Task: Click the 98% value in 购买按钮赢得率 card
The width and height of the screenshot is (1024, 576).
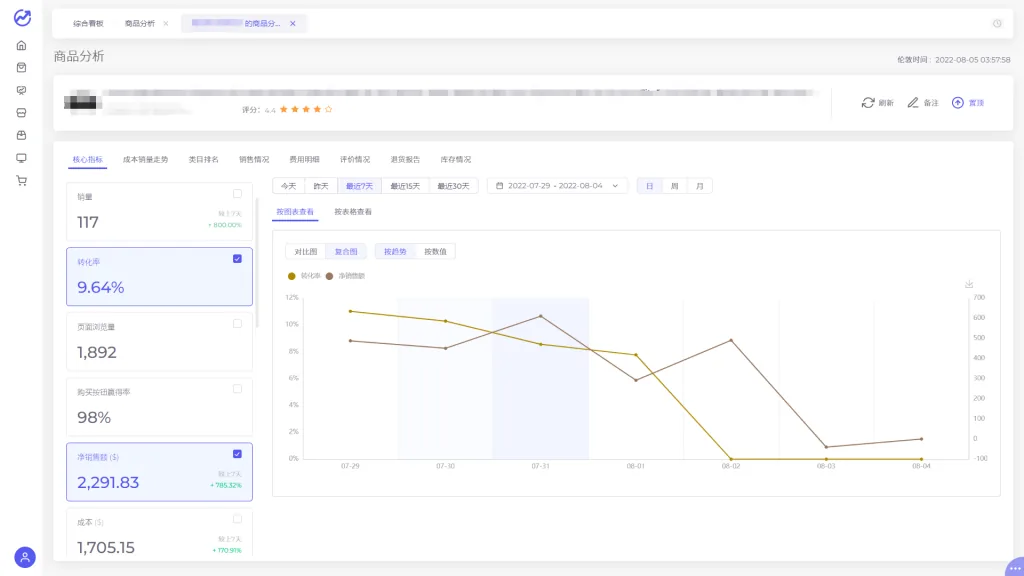Action: point(94,417)
